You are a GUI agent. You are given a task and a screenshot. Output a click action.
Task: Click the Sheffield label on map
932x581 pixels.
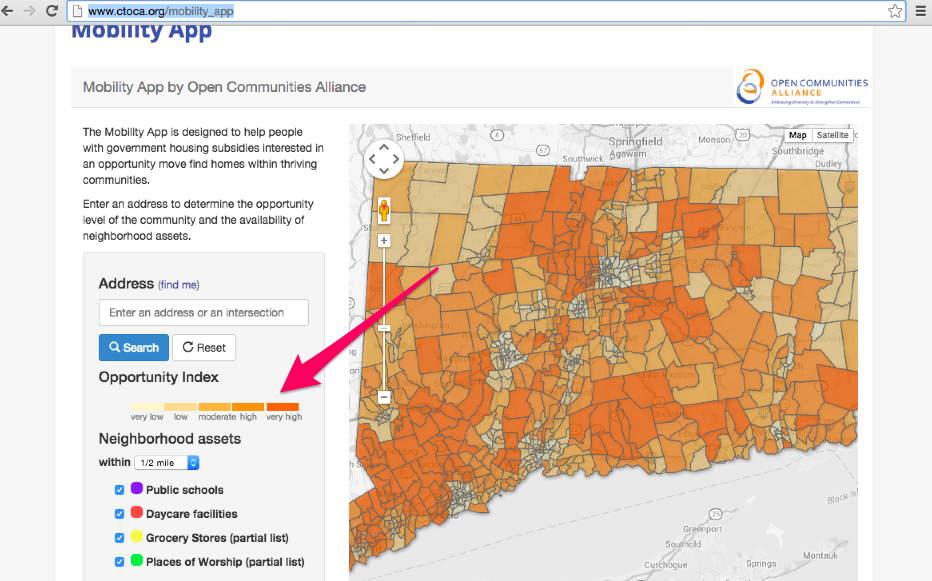[413, 137]
